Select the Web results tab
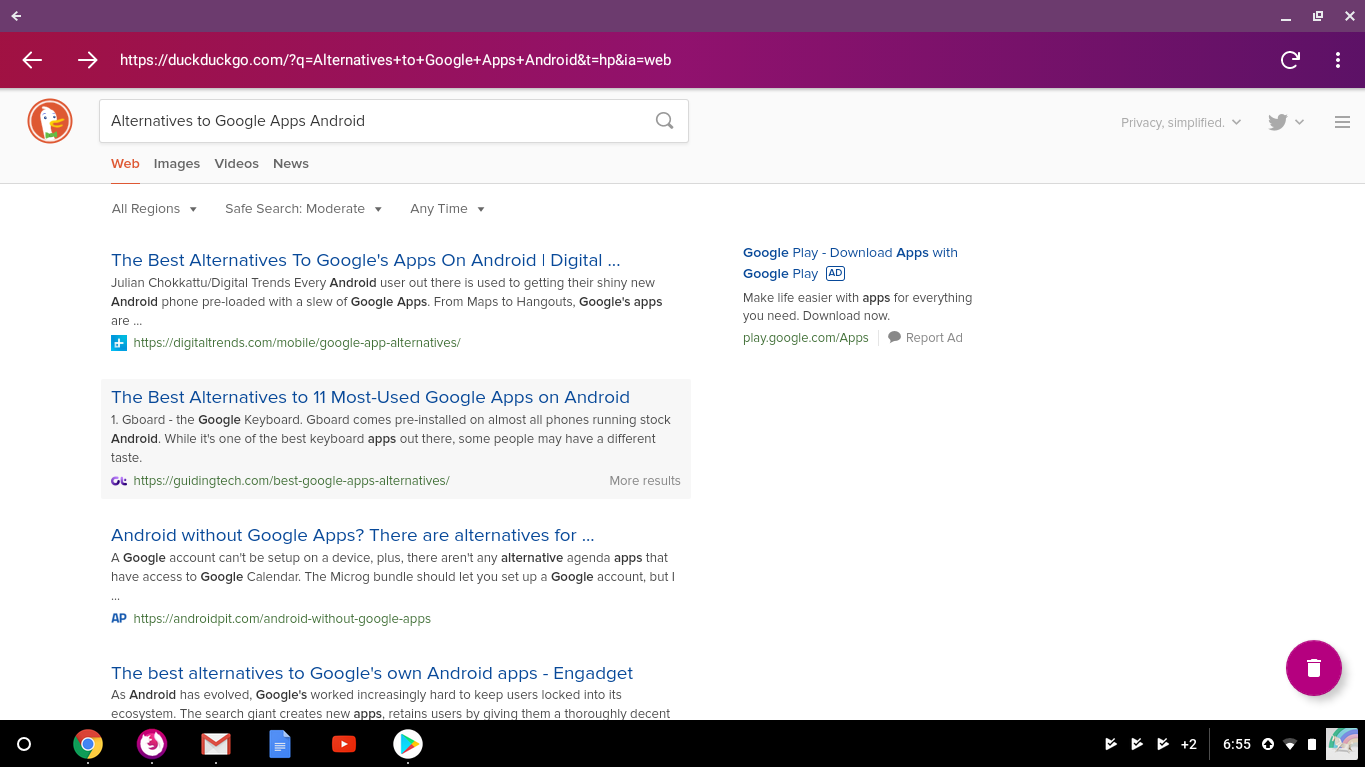Image resolution: width=1365 pixels, height=767 pixels. 125,164
